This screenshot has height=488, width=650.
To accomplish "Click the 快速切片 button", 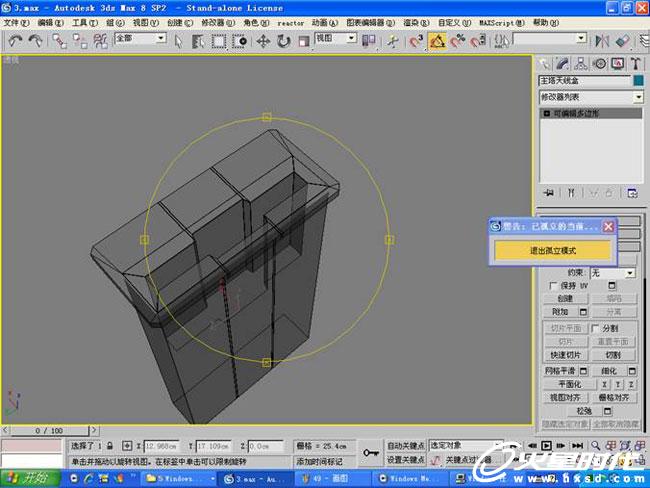I will 565,355.
